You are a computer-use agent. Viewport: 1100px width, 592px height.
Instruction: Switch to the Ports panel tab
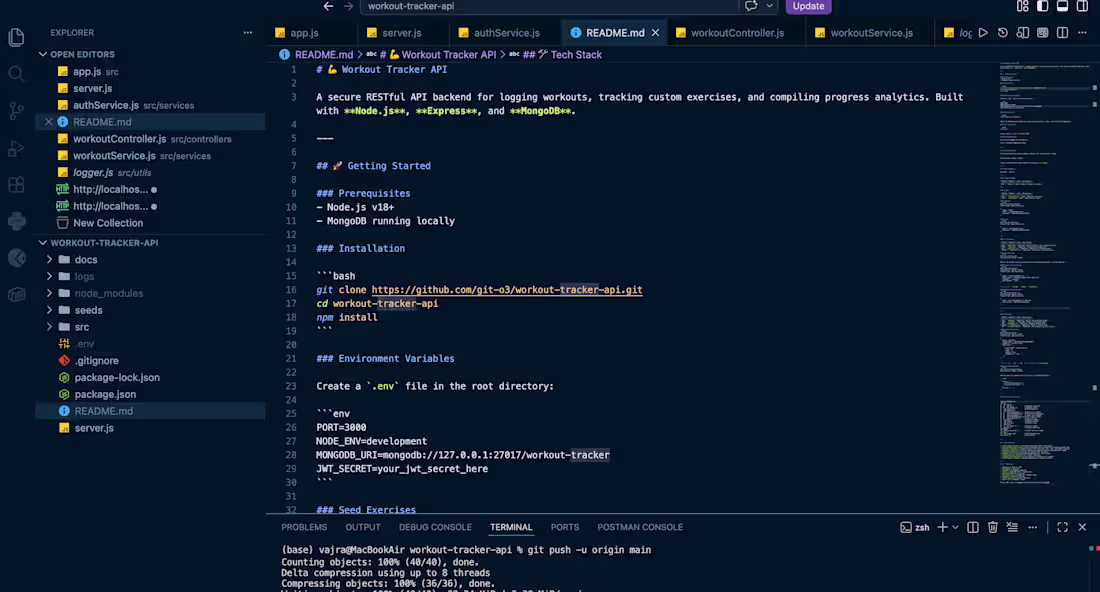point(565,527)
